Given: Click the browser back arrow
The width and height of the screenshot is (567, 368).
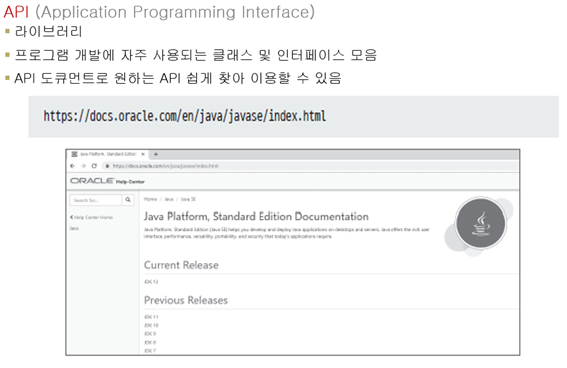Looking at the screenshot, I should (x=73, y=166).
